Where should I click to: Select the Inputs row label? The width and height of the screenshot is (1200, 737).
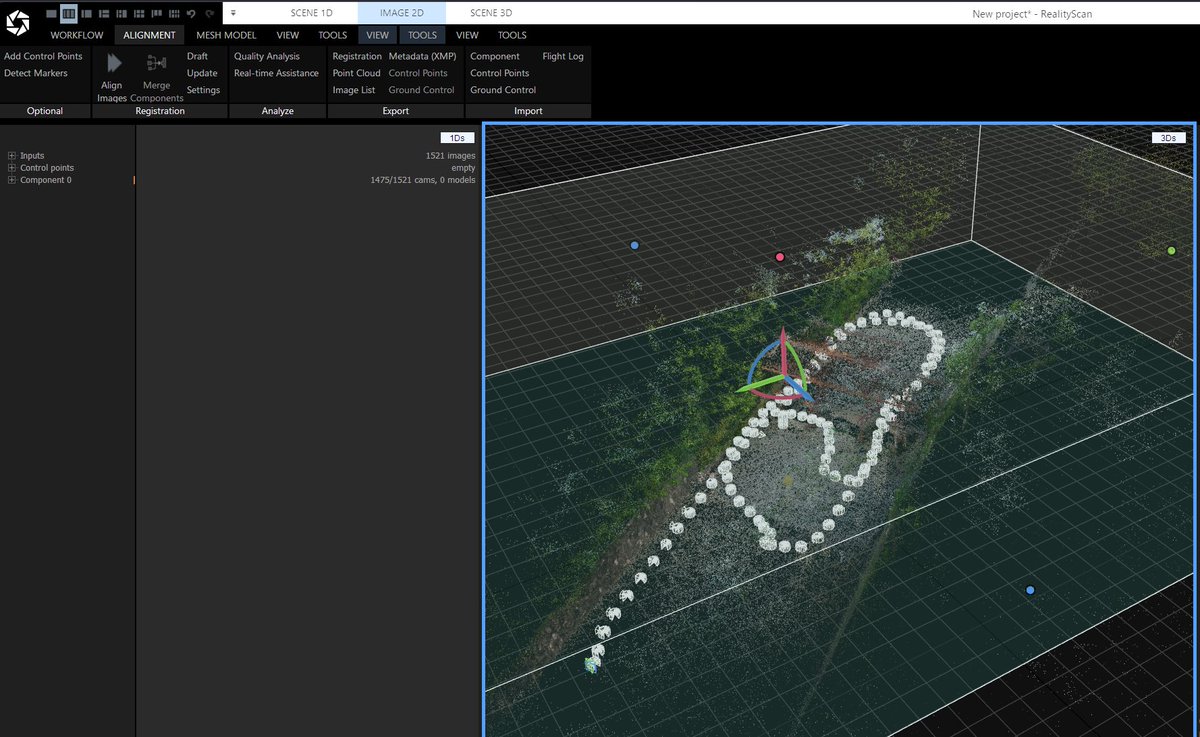[x=32, y=156]
